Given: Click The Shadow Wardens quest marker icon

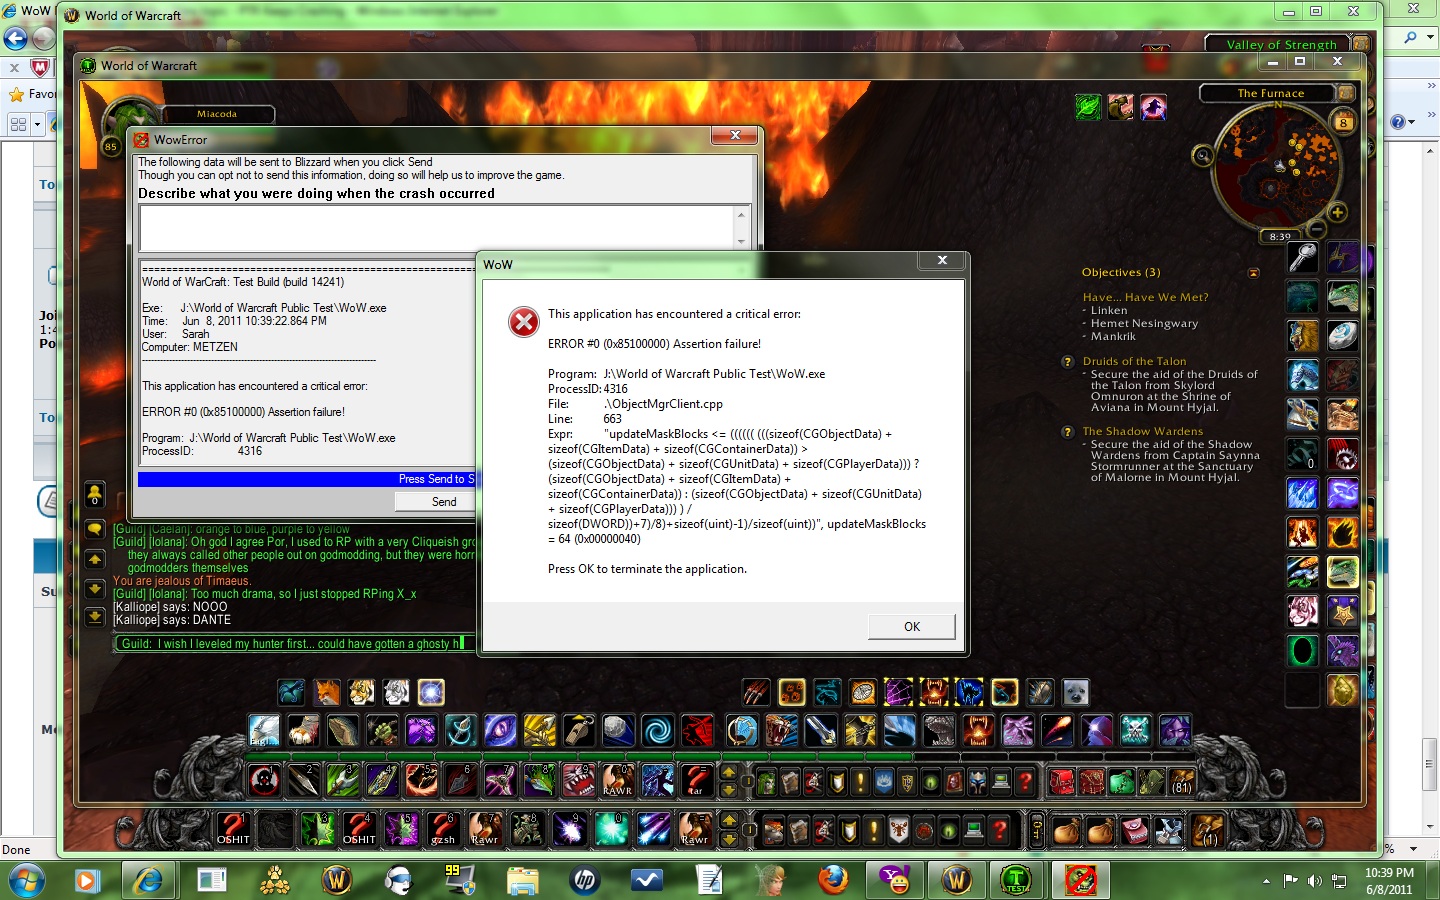Looking at the screenshot, I should [x=1068, y=432].
